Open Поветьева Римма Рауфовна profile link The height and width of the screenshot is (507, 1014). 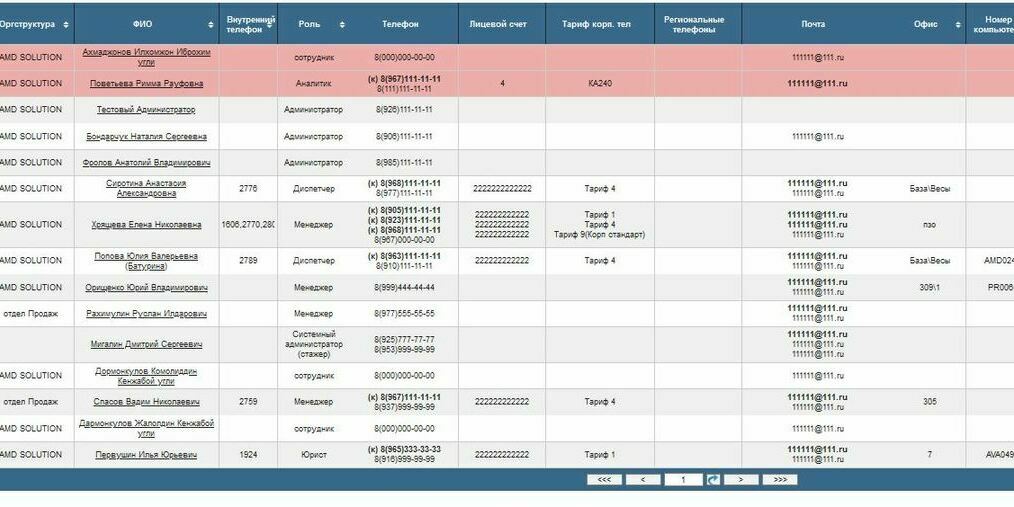coord(146,84)
